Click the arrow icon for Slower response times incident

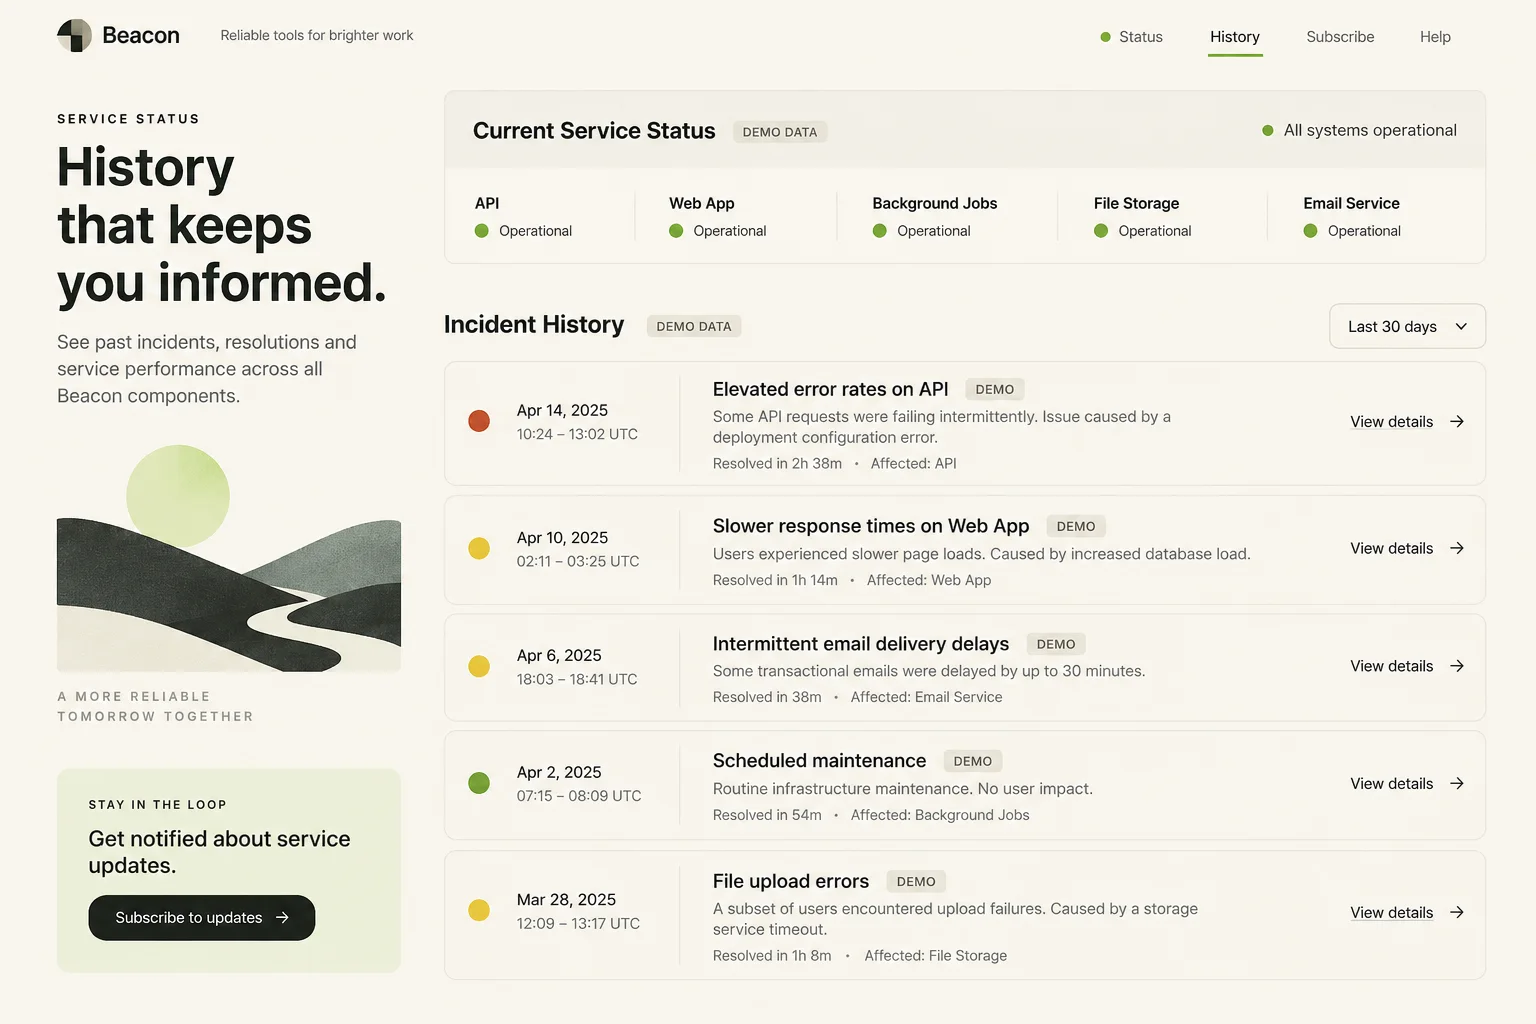tap(1457, 548)
